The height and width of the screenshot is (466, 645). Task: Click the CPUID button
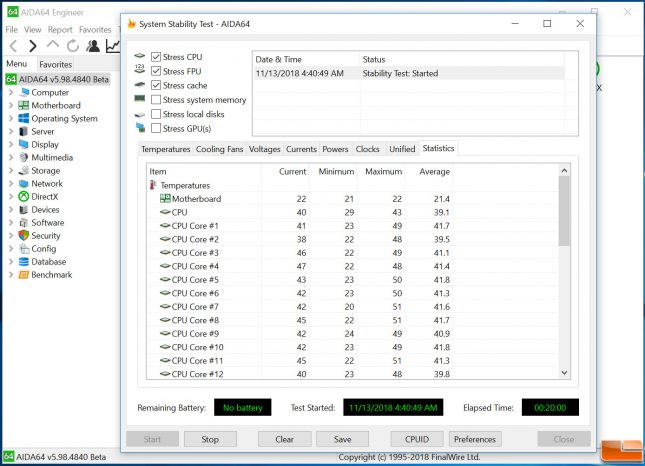[417, 439]
